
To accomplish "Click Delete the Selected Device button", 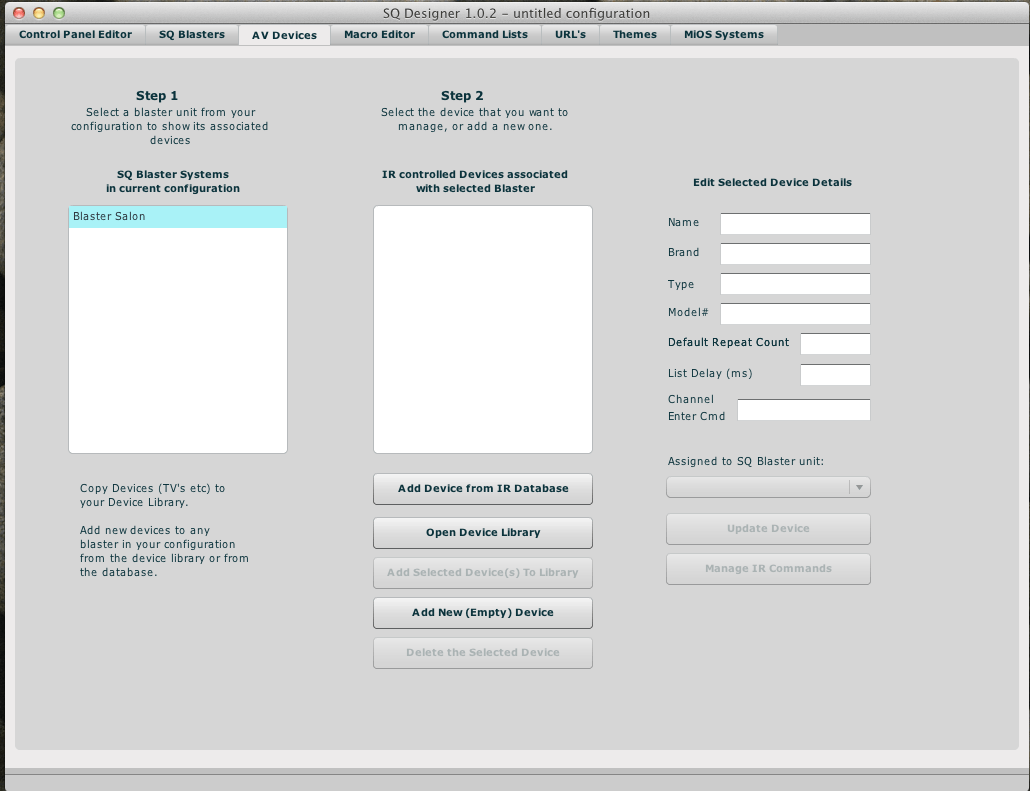I will coord(483,653).
